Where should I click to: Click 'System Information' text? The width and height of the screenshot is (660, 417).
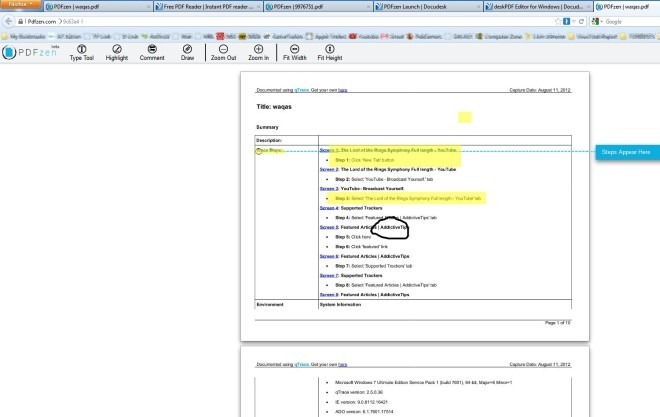click(x=340, y=305)
